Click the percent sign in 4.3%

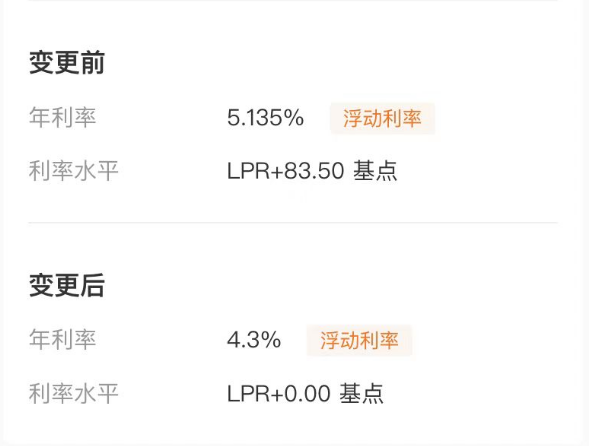(271, 340)
